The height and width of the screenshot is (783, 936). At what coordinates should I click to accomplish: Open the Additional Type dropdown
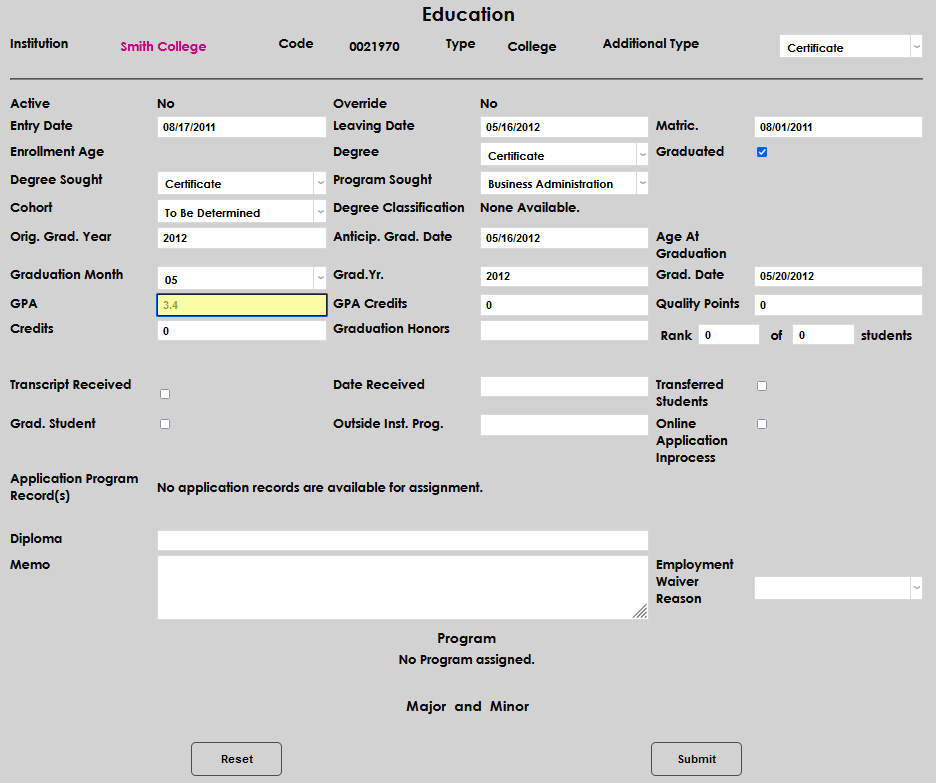[850, 47]
